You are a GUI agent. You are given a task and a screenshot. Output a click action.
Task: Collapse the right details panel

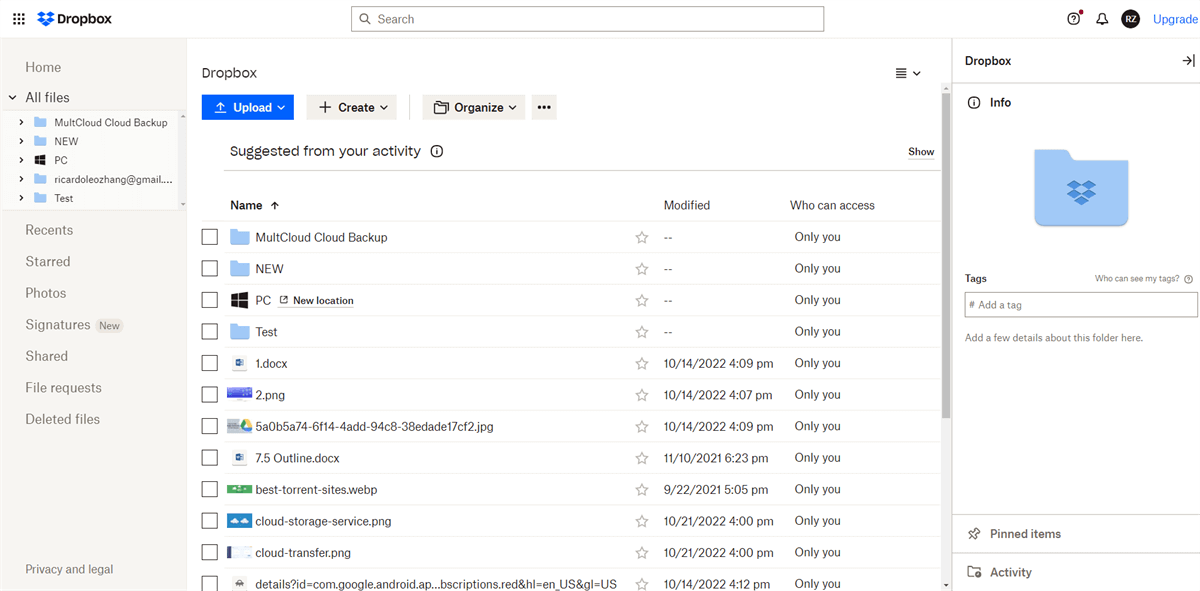pos(1188,61)
